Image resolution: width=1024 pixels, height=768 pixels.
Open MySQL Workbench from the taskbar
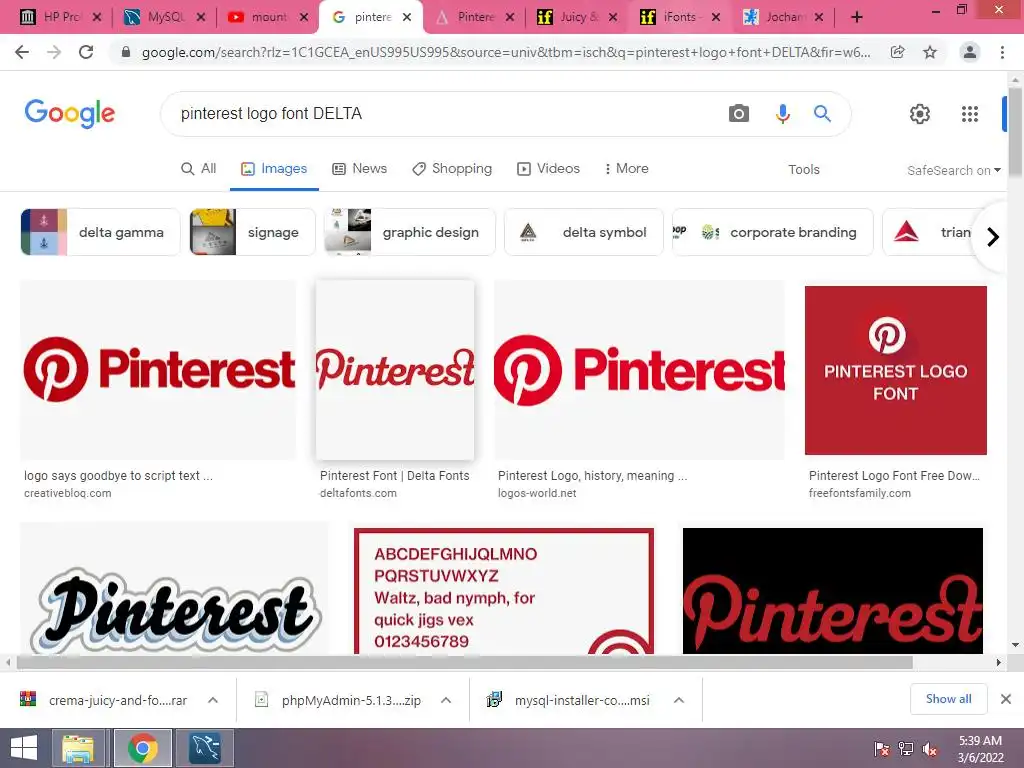point(206,748)
